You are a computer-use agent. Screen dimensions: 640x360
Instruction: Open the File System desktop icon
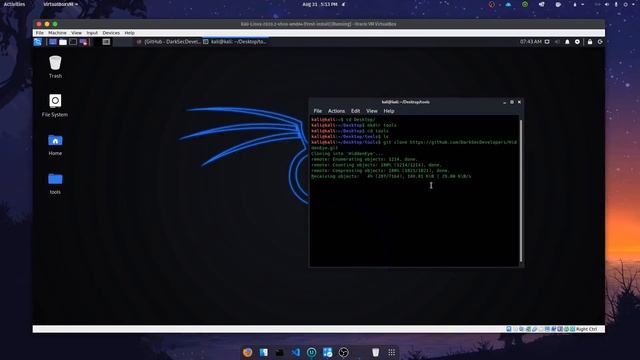tap(55, 105)
